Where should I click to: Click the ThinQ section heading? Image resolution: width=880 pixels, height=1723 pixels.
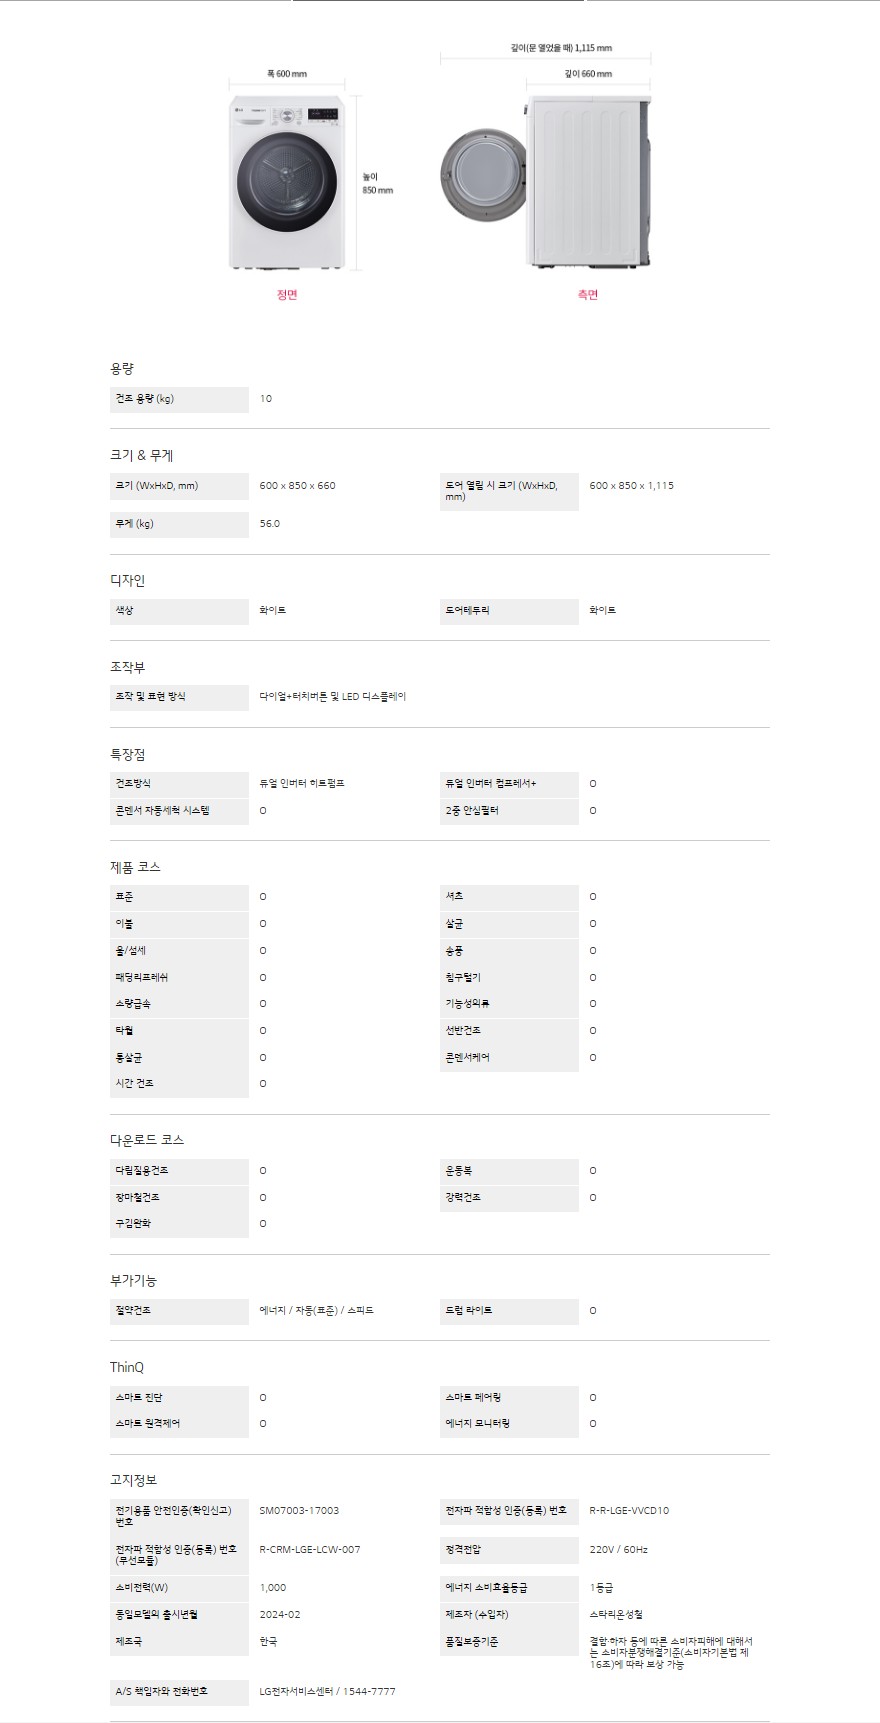(127, 1368)
